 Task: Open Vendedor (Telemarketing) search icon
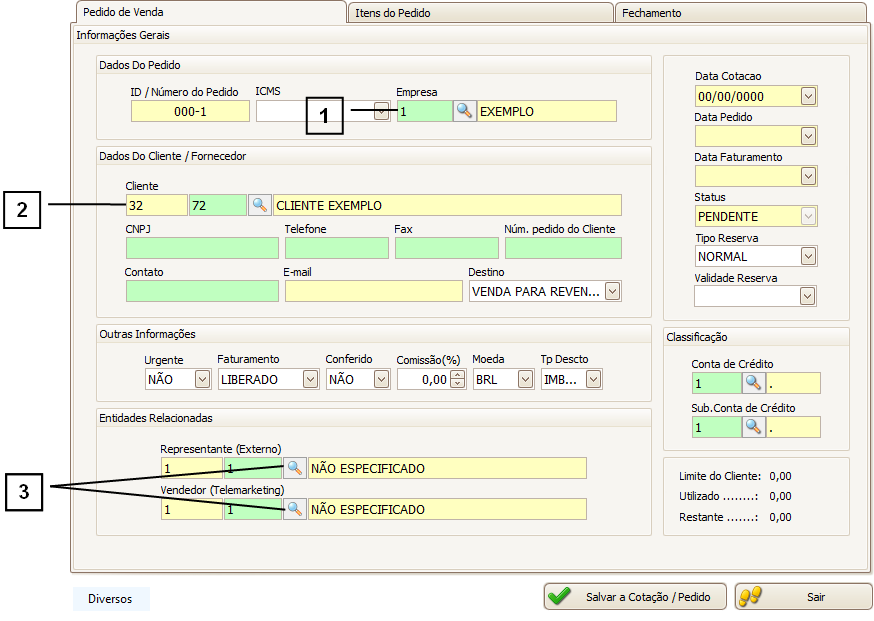[x=294, y=509]
